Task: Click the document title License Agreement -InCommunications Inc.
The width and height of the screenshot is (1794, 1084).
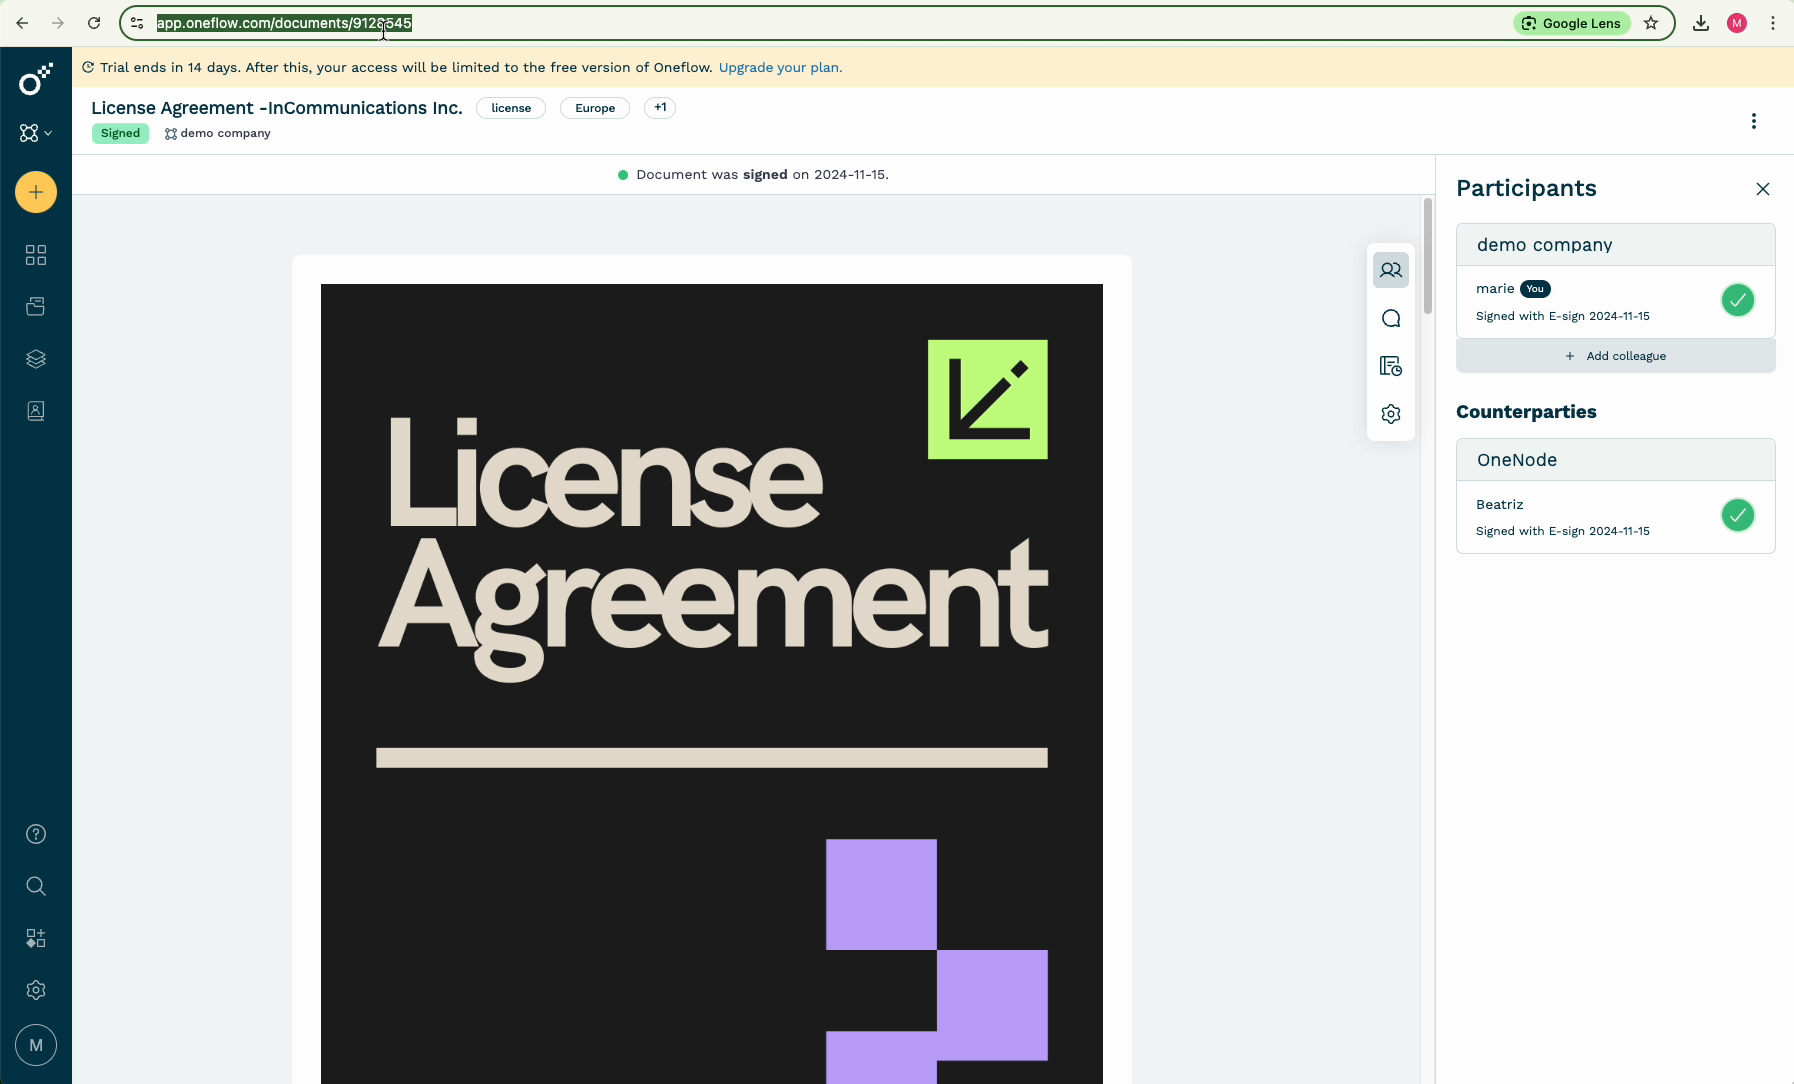Action: (x=277, y=108)
